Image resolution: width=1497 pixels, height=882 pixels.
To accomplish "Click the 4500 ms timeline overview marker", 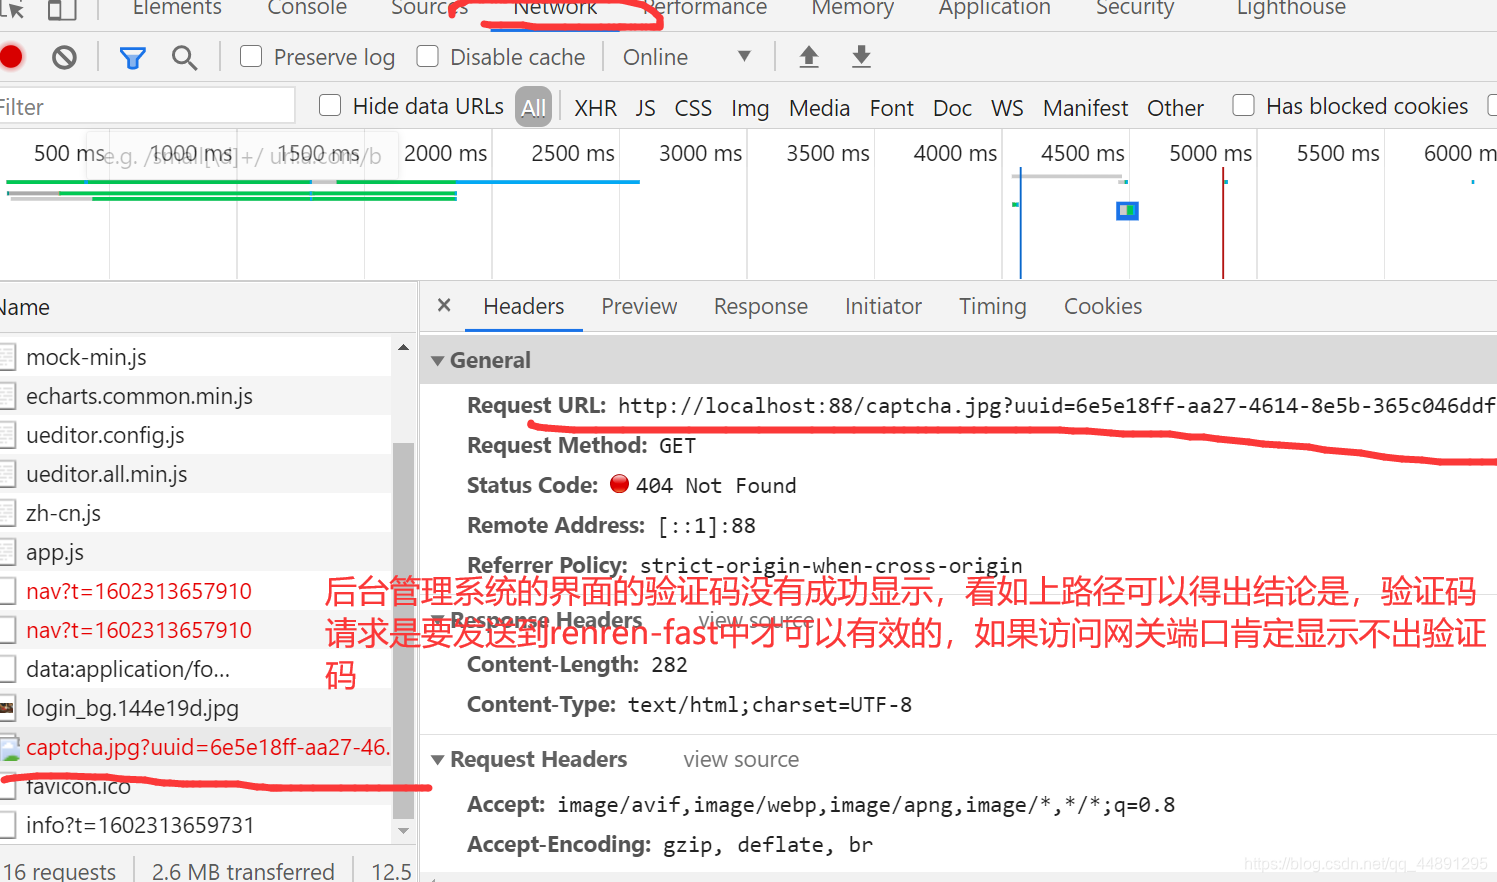I will tap(1083, 153).
